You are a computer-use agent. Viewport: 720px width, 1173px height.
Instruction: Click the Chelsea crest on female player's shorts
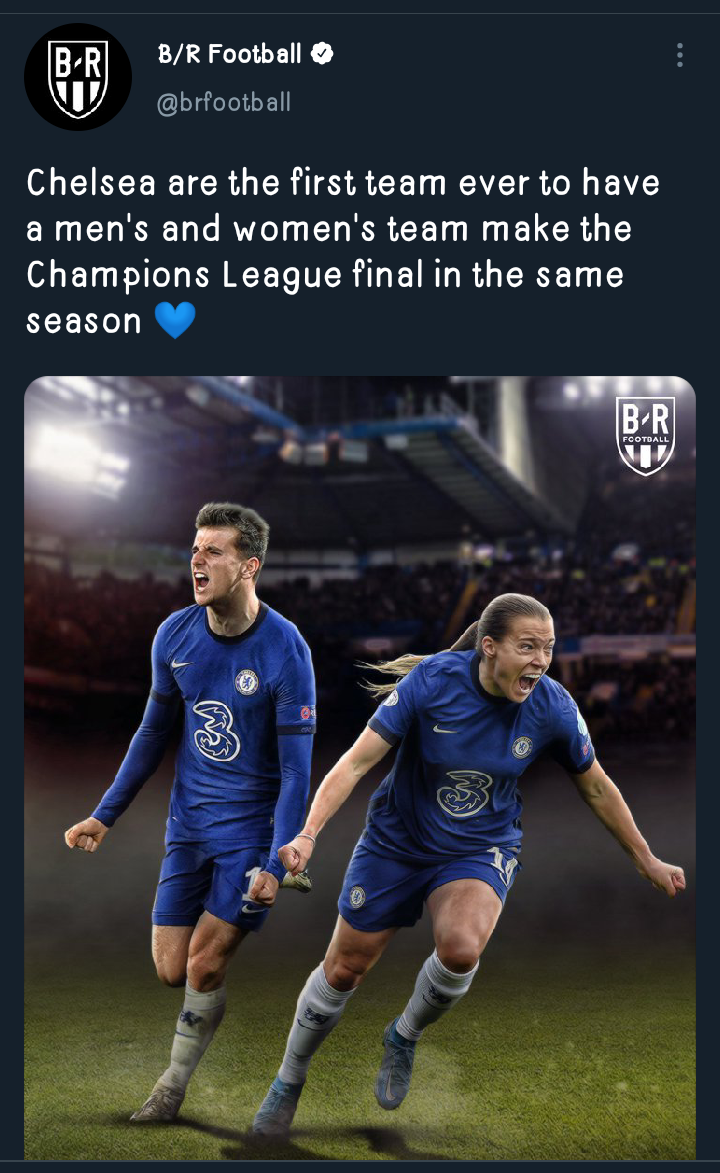click(358, 896)
